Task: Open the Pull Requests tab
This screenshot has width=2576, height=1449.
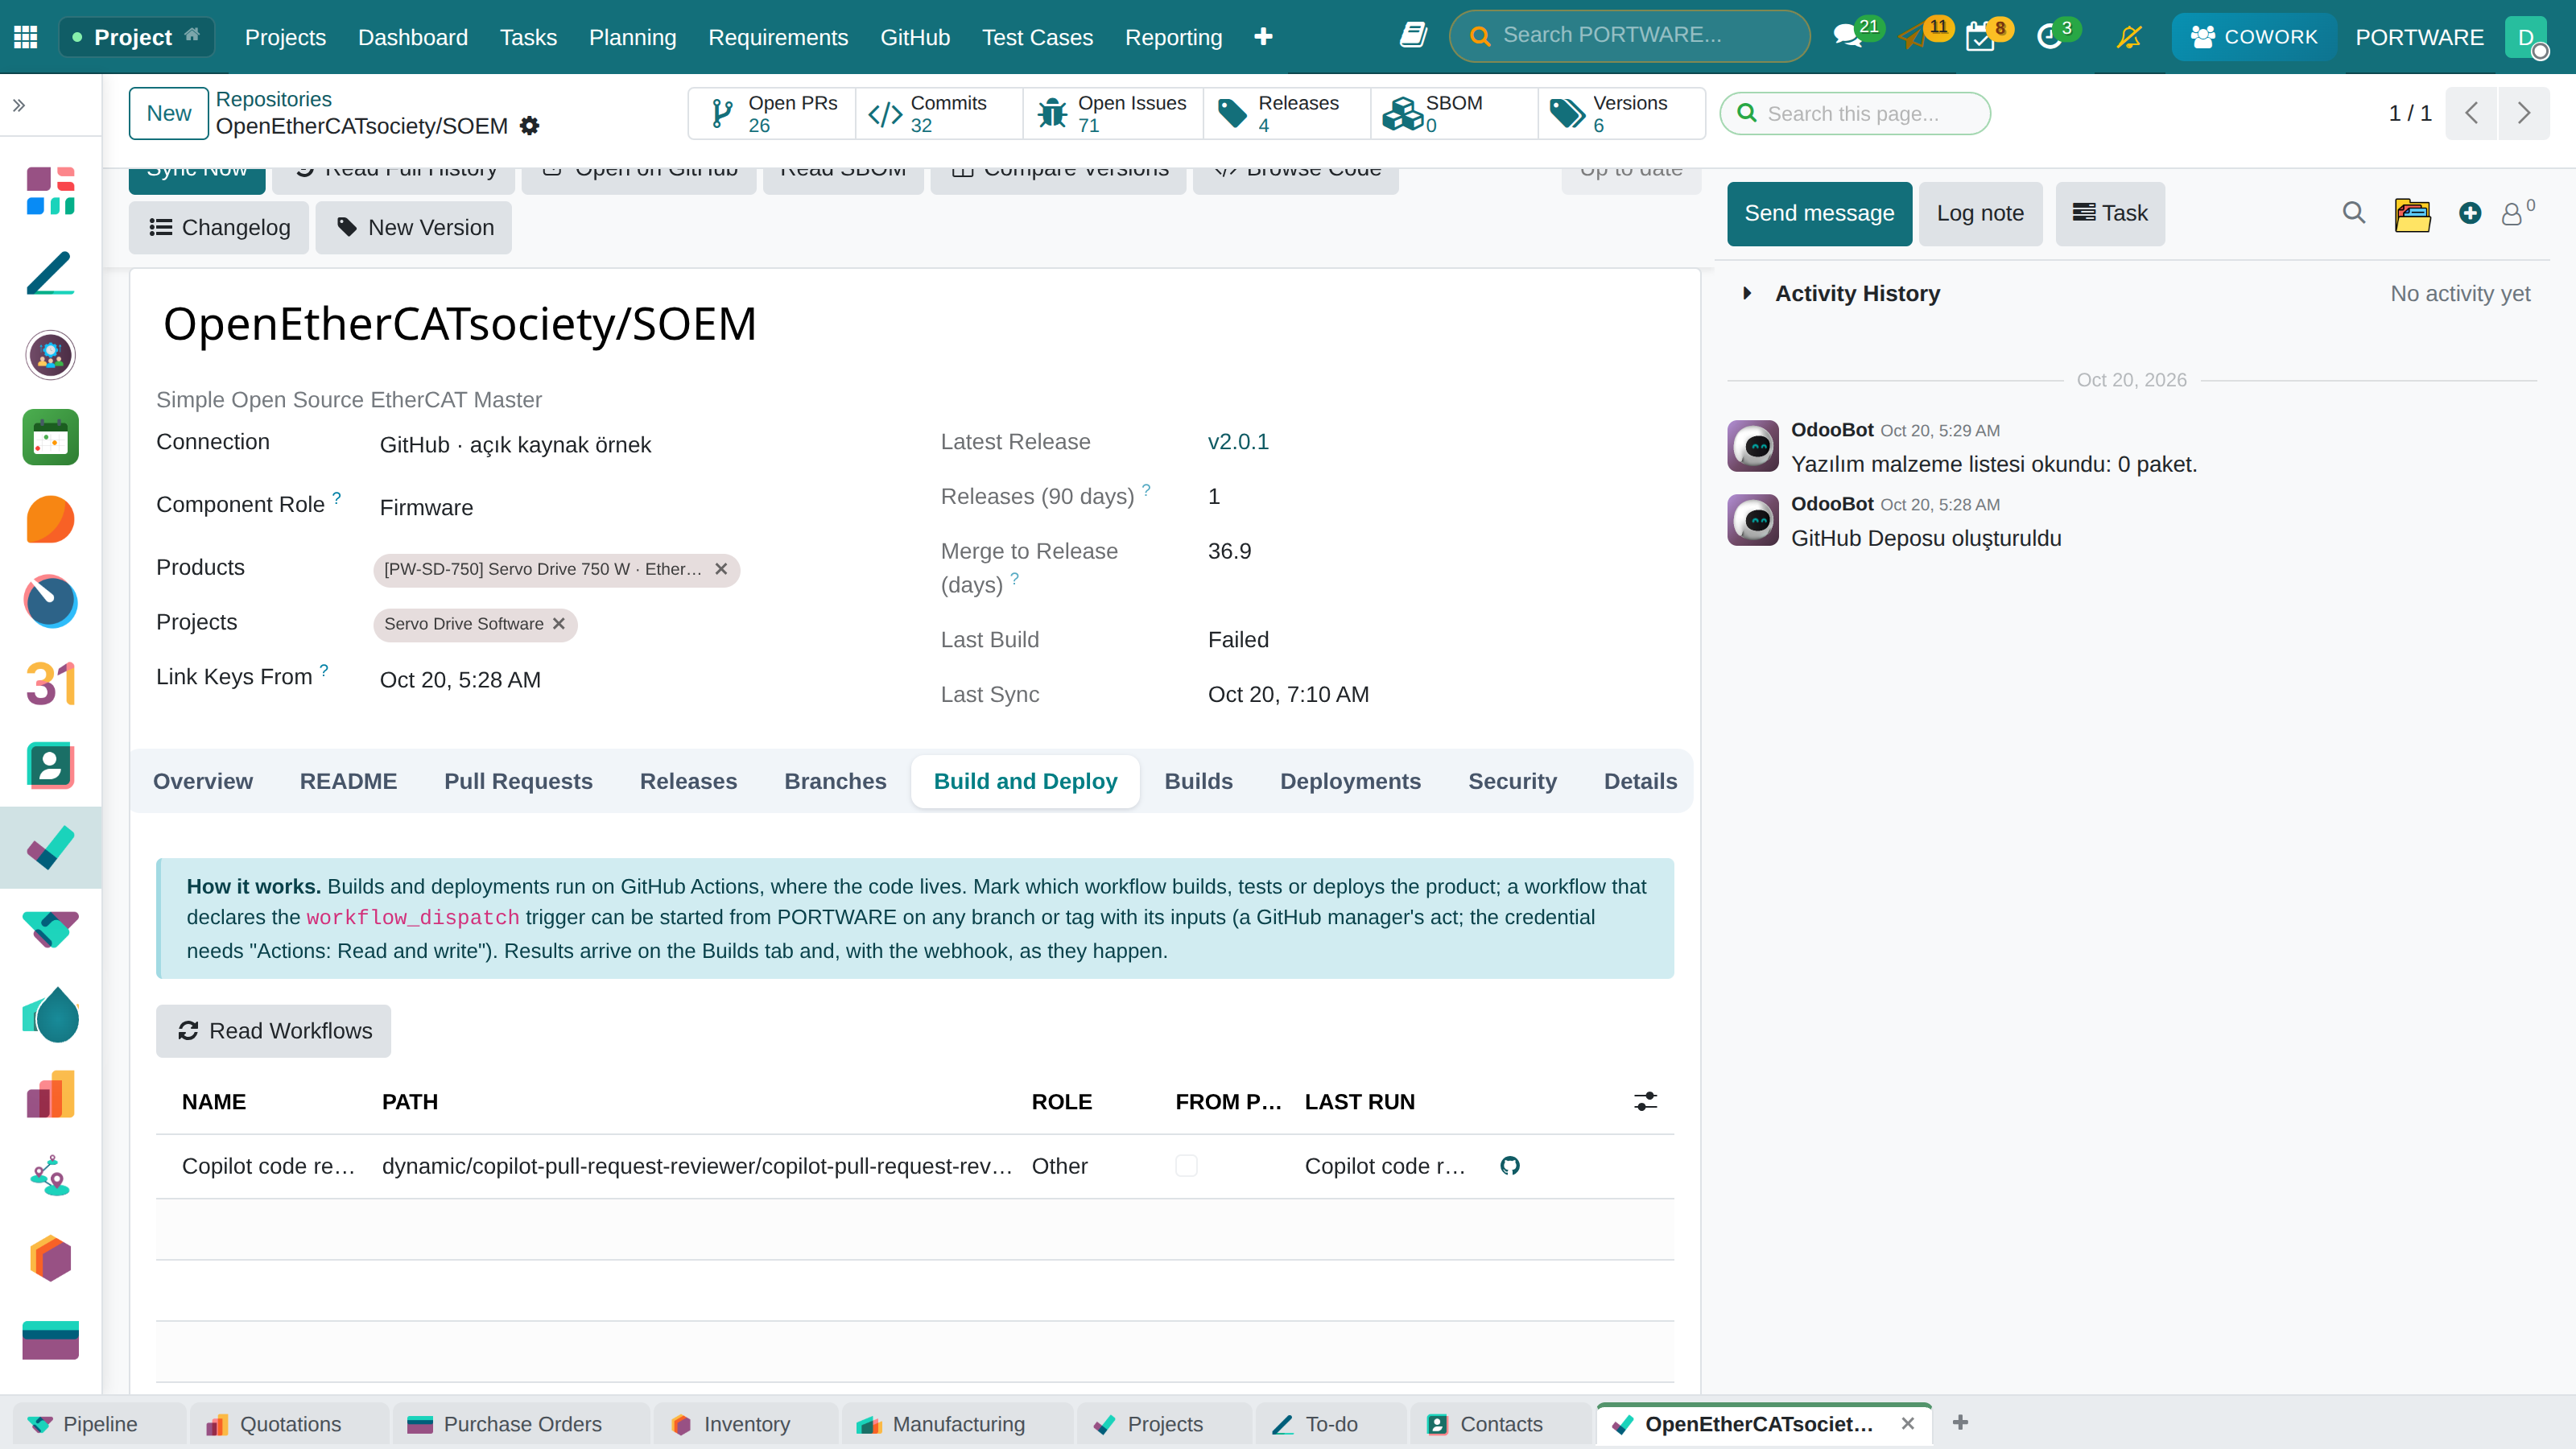Action: [518, 781]
